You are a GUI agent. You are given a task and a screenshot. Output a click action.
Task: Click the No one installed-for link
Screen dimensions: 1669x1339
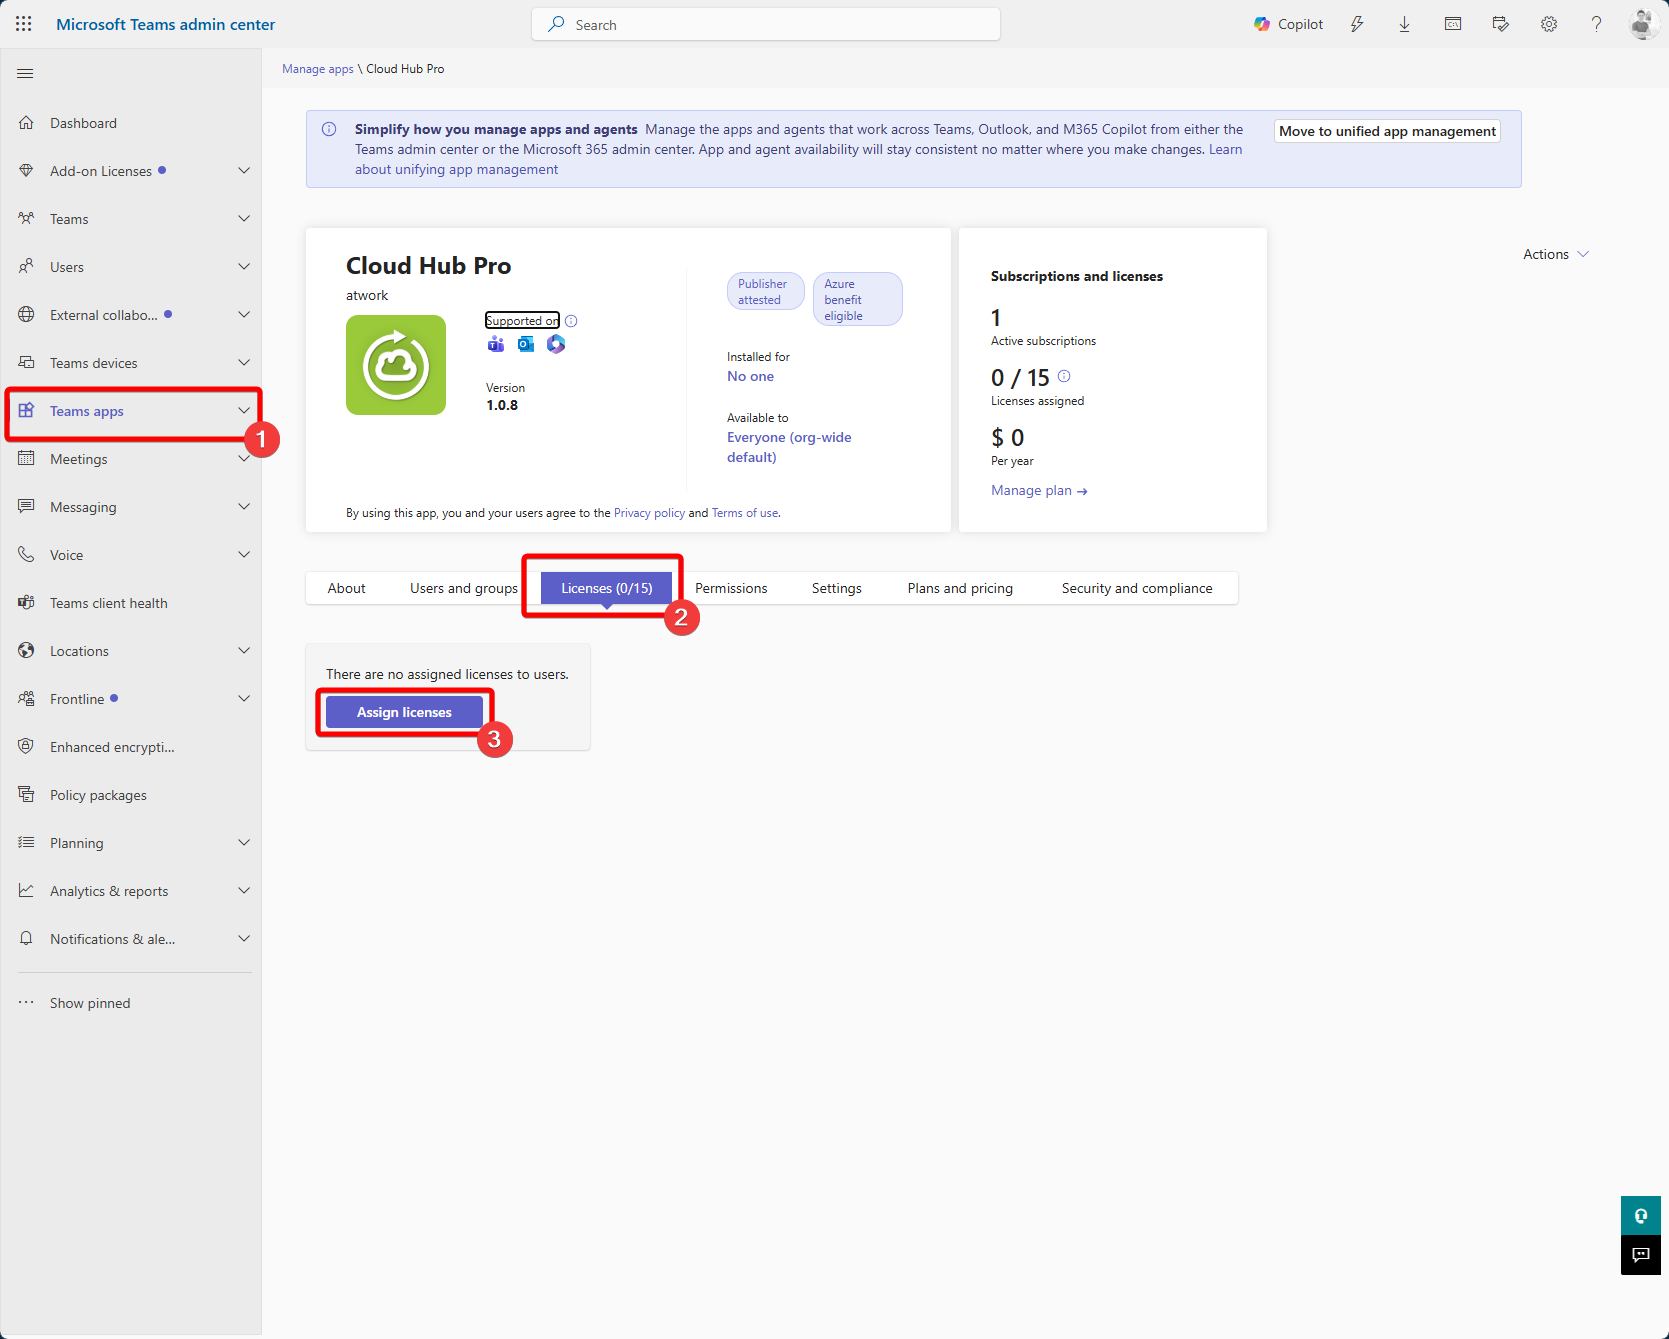(x=750, y=376)
